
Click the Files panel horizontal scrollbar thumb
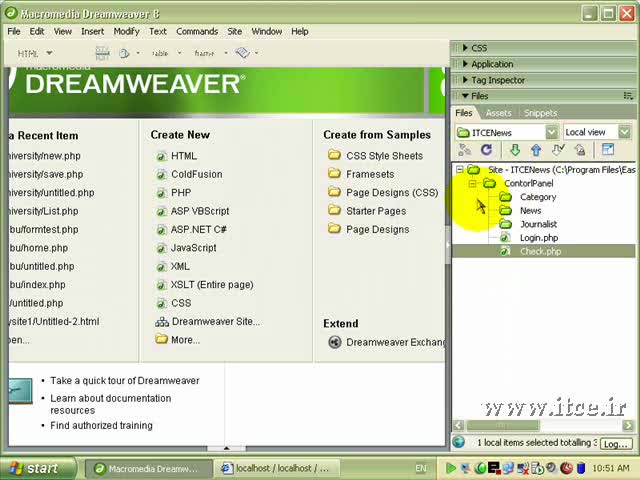pyautogui.click(x=503, y=425)
